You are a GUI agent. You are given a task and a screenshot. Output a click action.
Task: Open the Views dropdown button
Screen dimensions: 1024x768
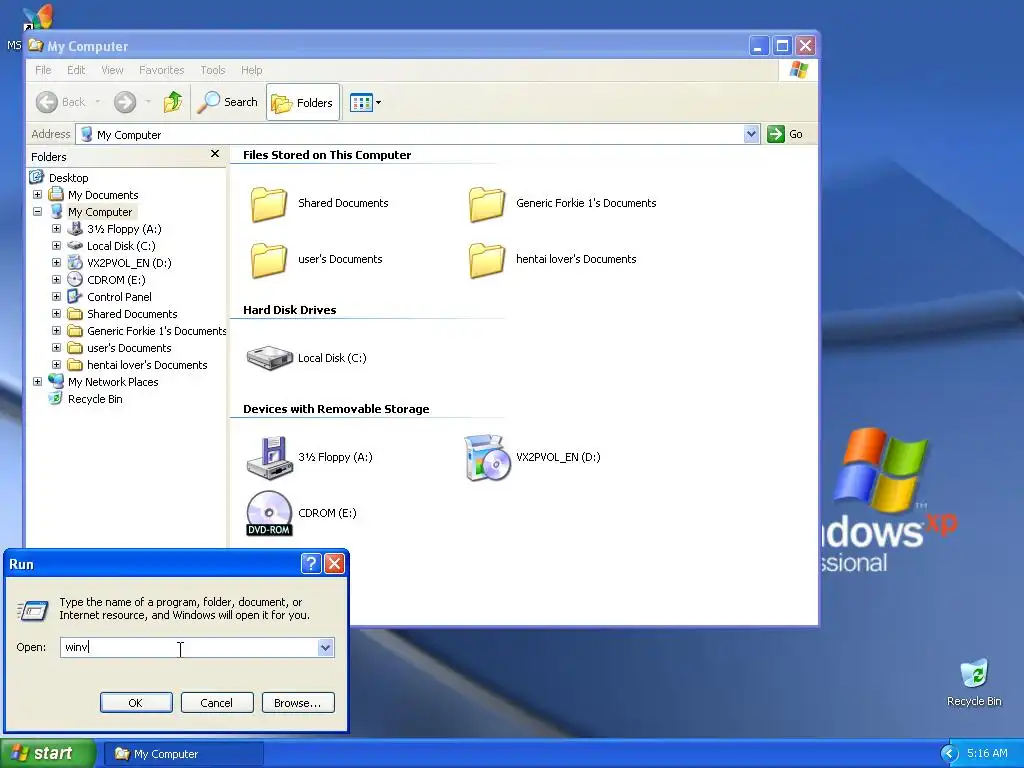tap(365, 103)
